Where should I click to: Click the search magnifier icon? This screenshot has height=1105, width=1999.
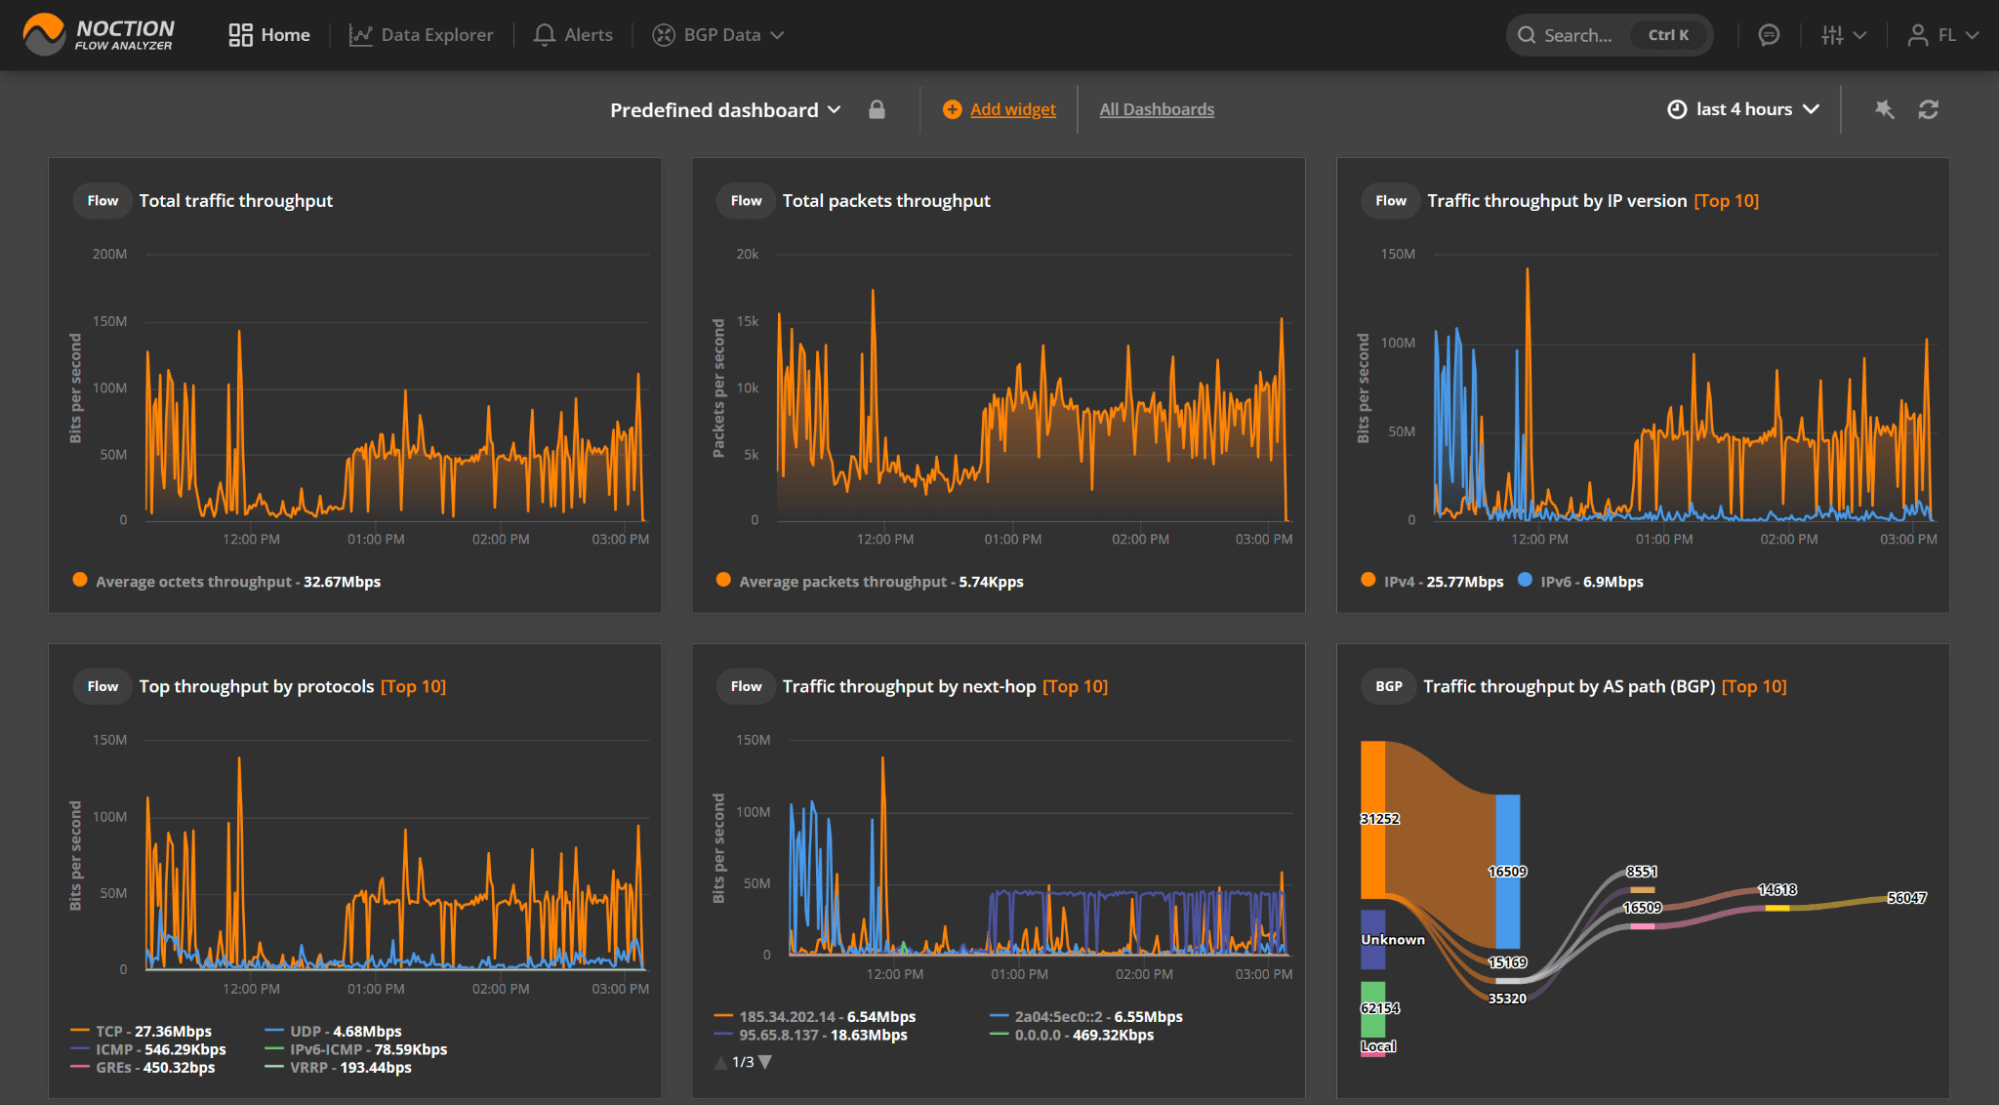[1526, 35]
